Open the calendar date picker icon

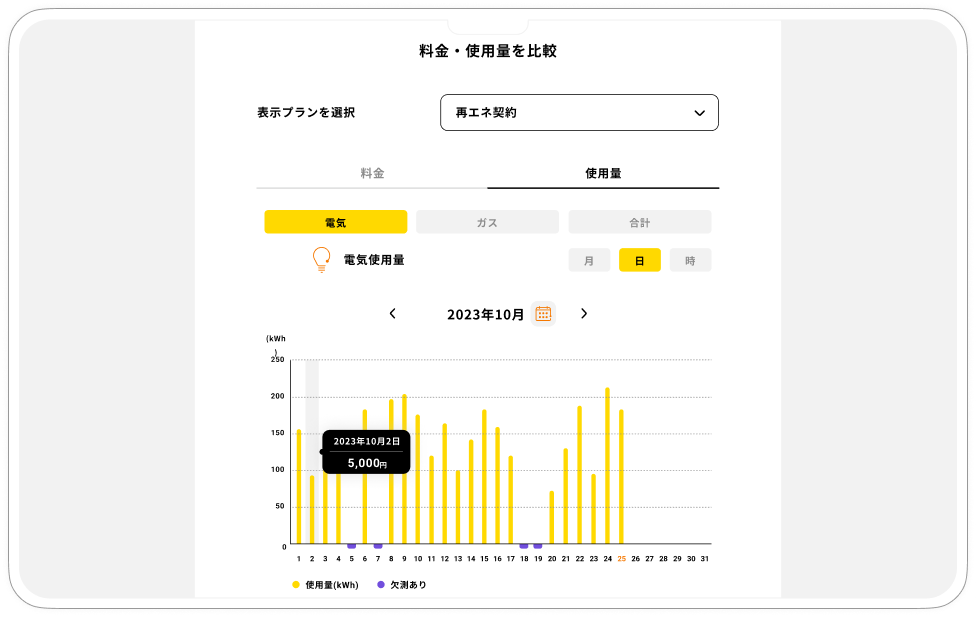tap(543, 314)
